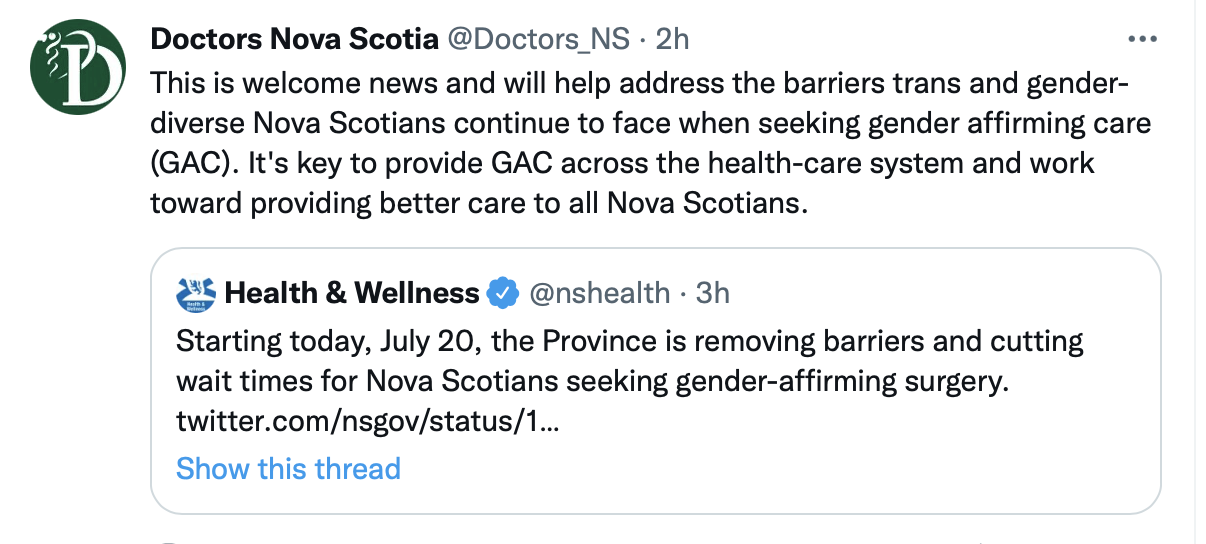Click the Health & Wellness account name

point(352,293)
